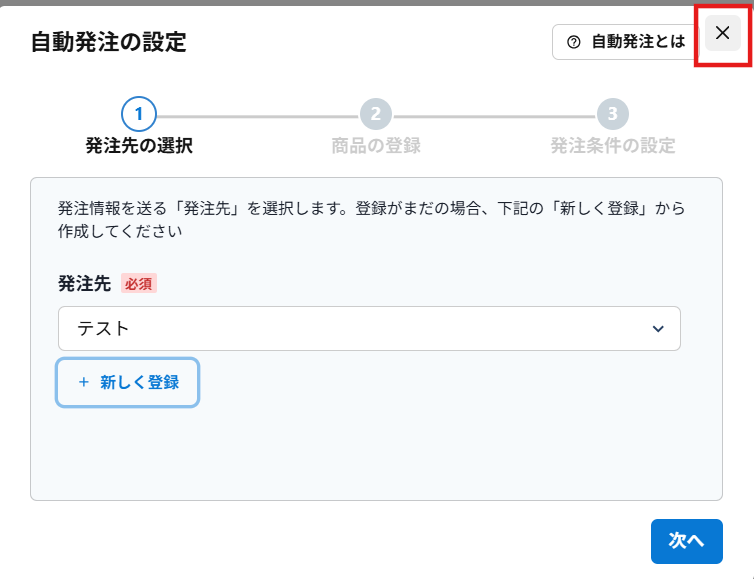Expand the dropdown using its chevron arrow
Screen dimensions: 754x579
[657, 329]
